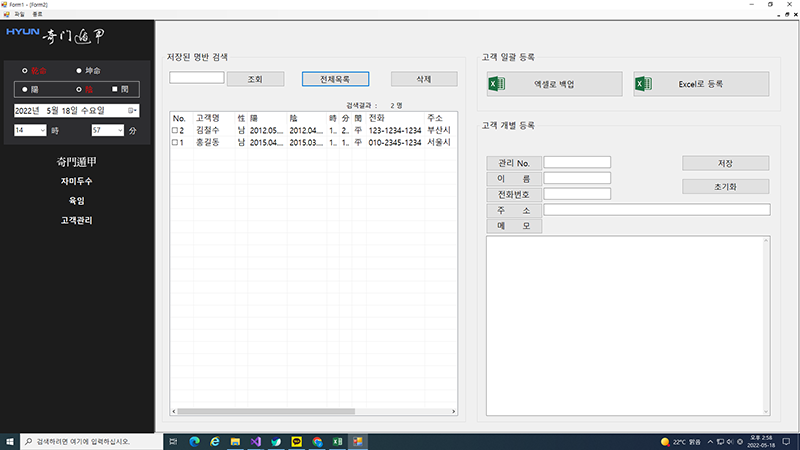Click the app icon in the menu bar
The width and height of the screenshot is (800, 450).
tap(6, 14)
